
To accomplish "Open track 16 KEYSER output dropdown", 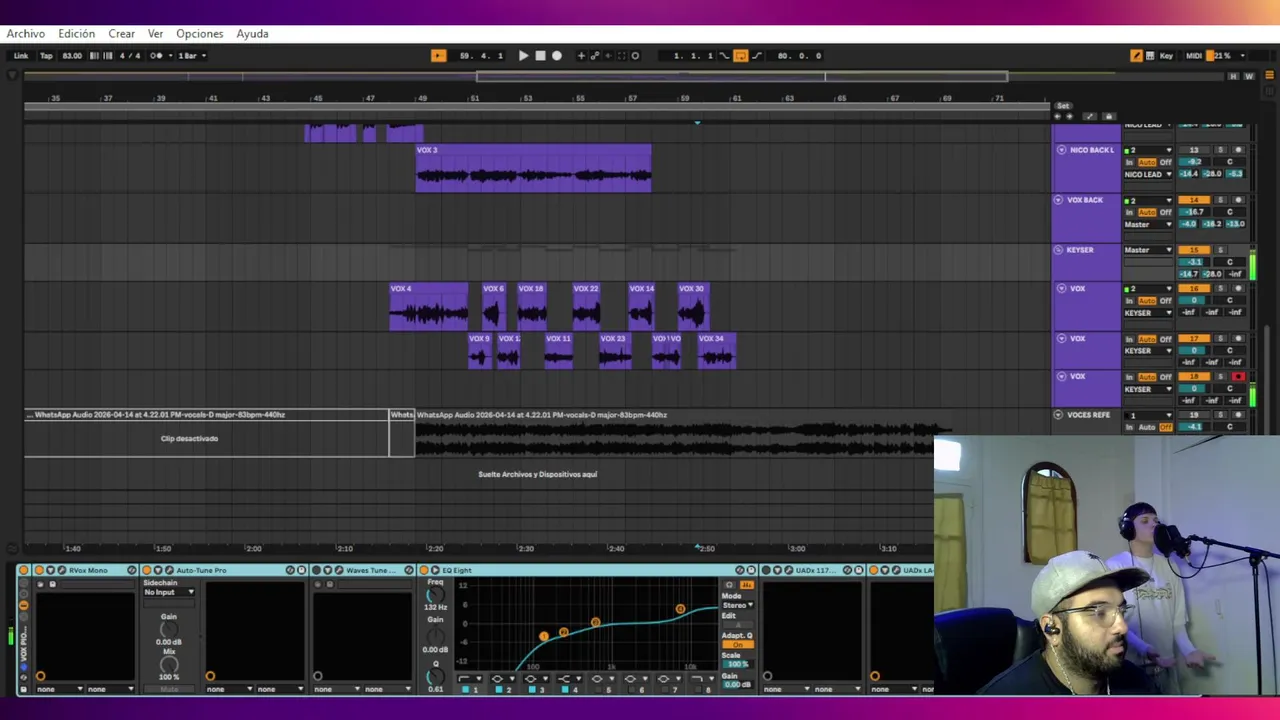I will (x=1148, y=313).
